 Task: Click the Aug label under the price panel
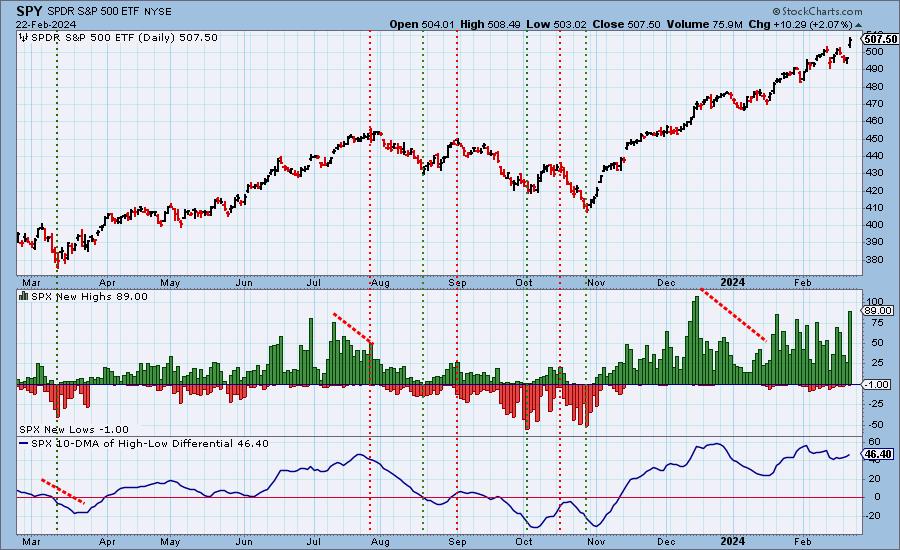[x=381, y=282]
